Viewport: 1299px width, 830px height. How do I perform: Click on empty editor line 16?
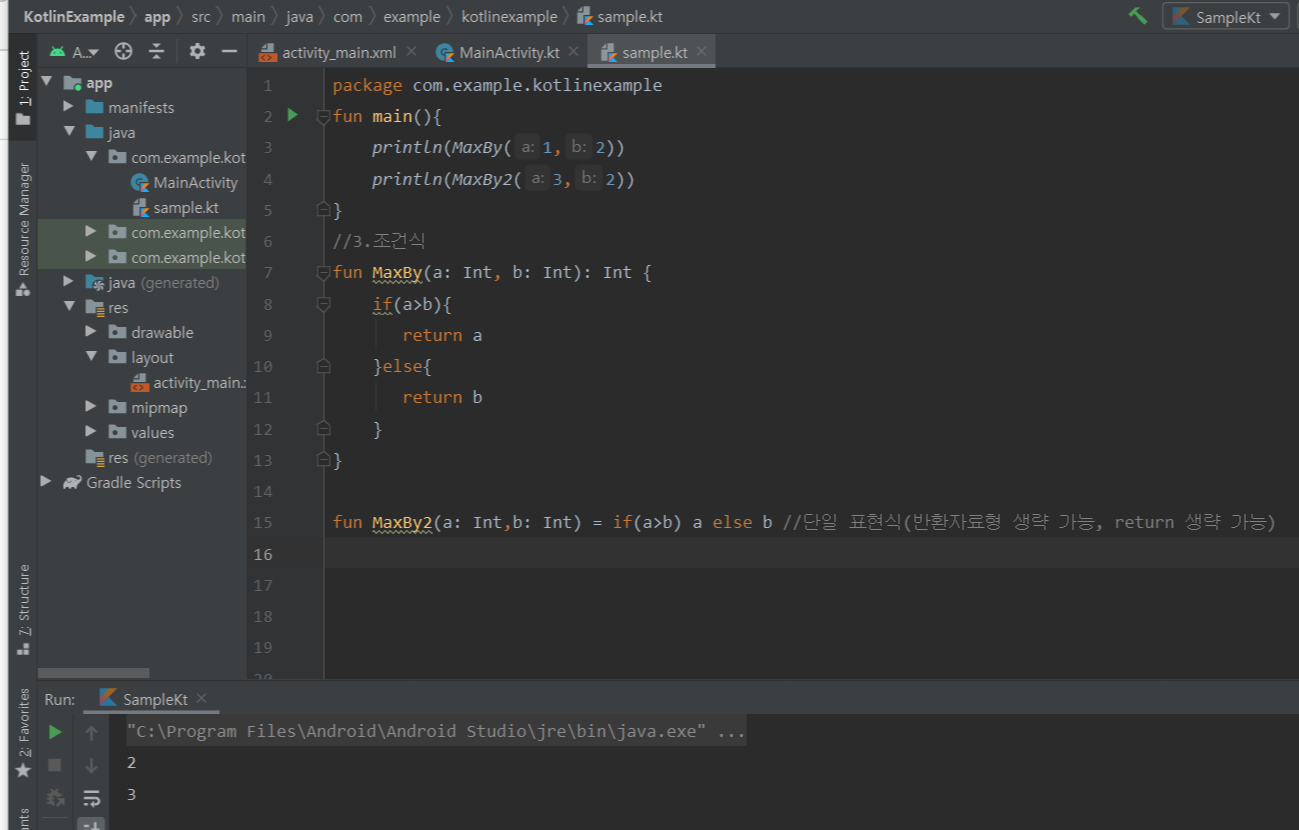coord(811,554)
